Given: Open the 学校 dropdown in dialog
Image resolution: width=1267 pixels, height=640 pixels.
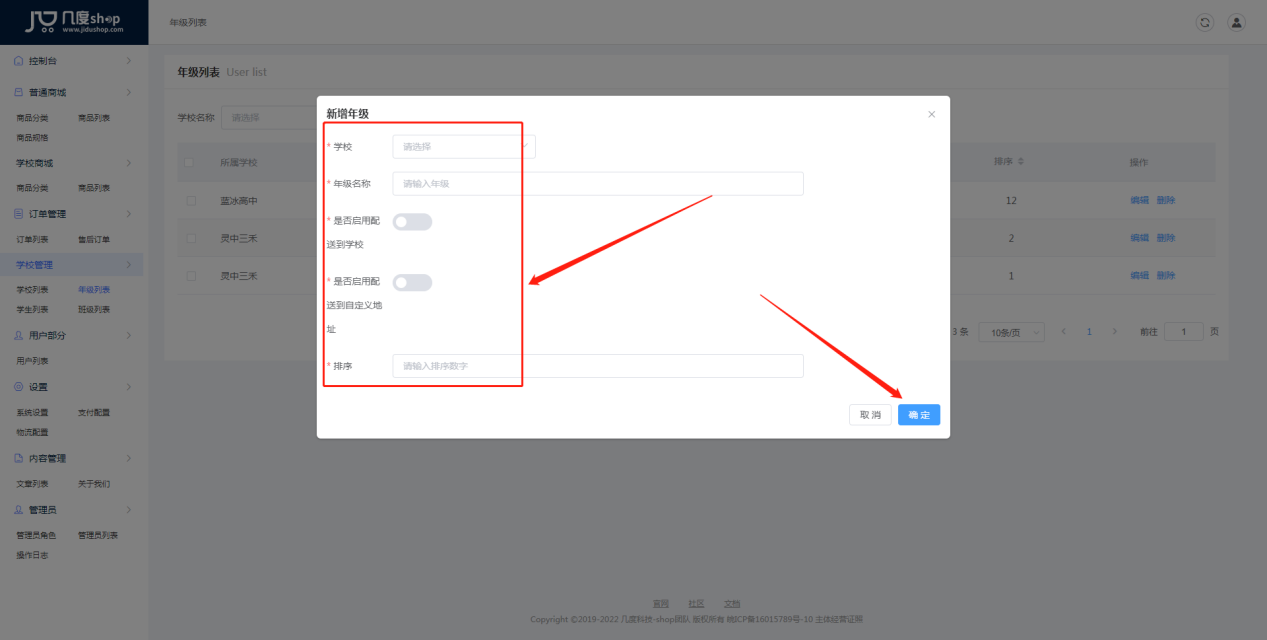Looking at the screenshot, I should tap(464, 147).
